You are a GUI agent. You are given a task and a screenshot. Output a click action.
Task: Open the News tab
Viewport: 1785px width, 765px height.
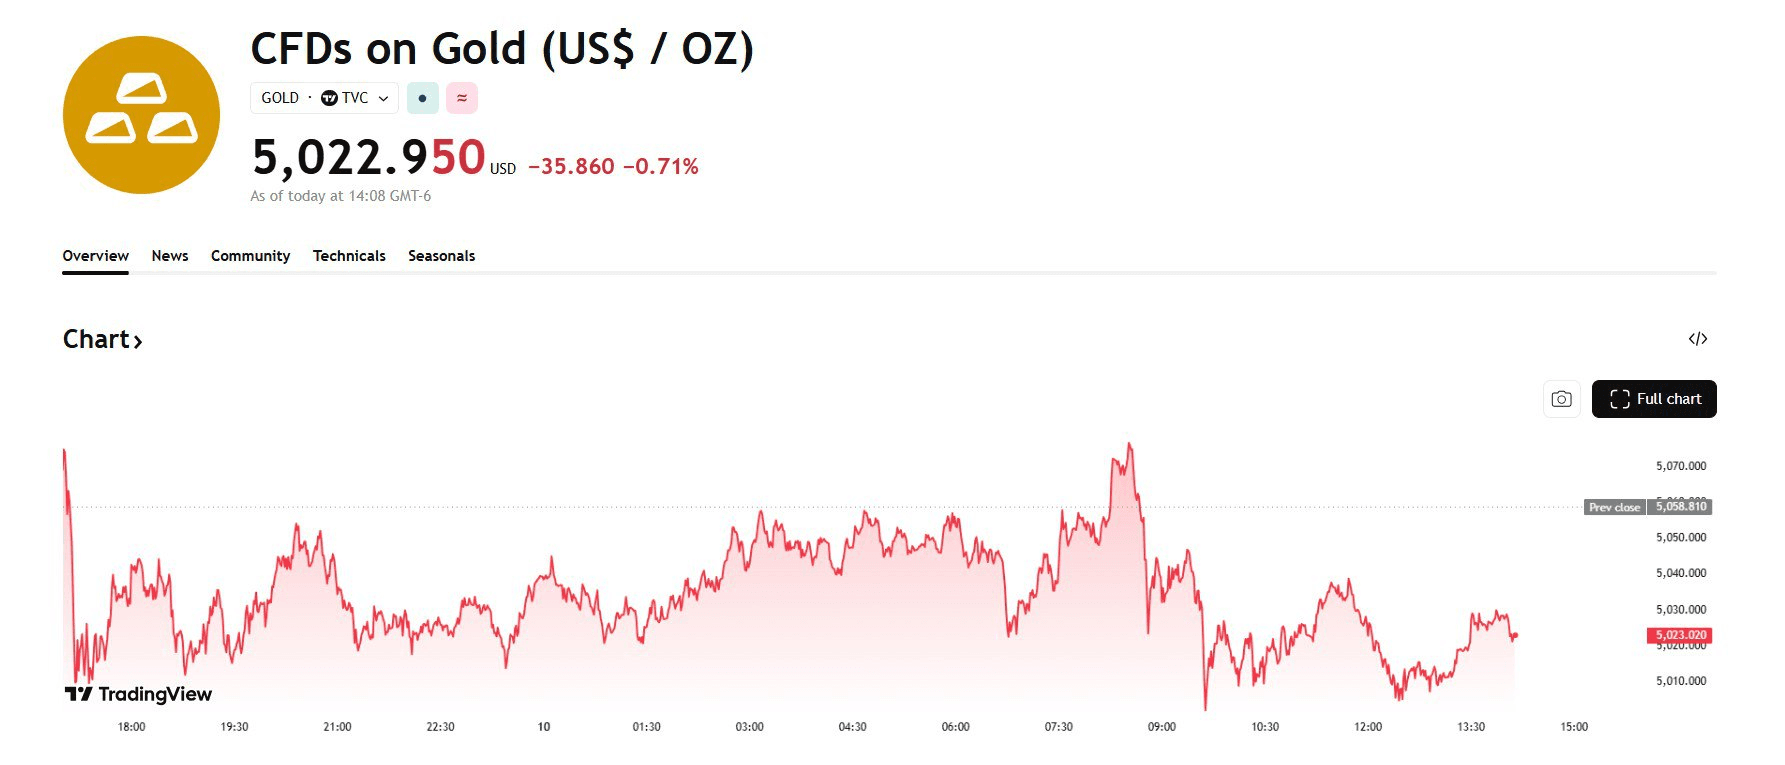pyautogui.click(x=170, y=256)
